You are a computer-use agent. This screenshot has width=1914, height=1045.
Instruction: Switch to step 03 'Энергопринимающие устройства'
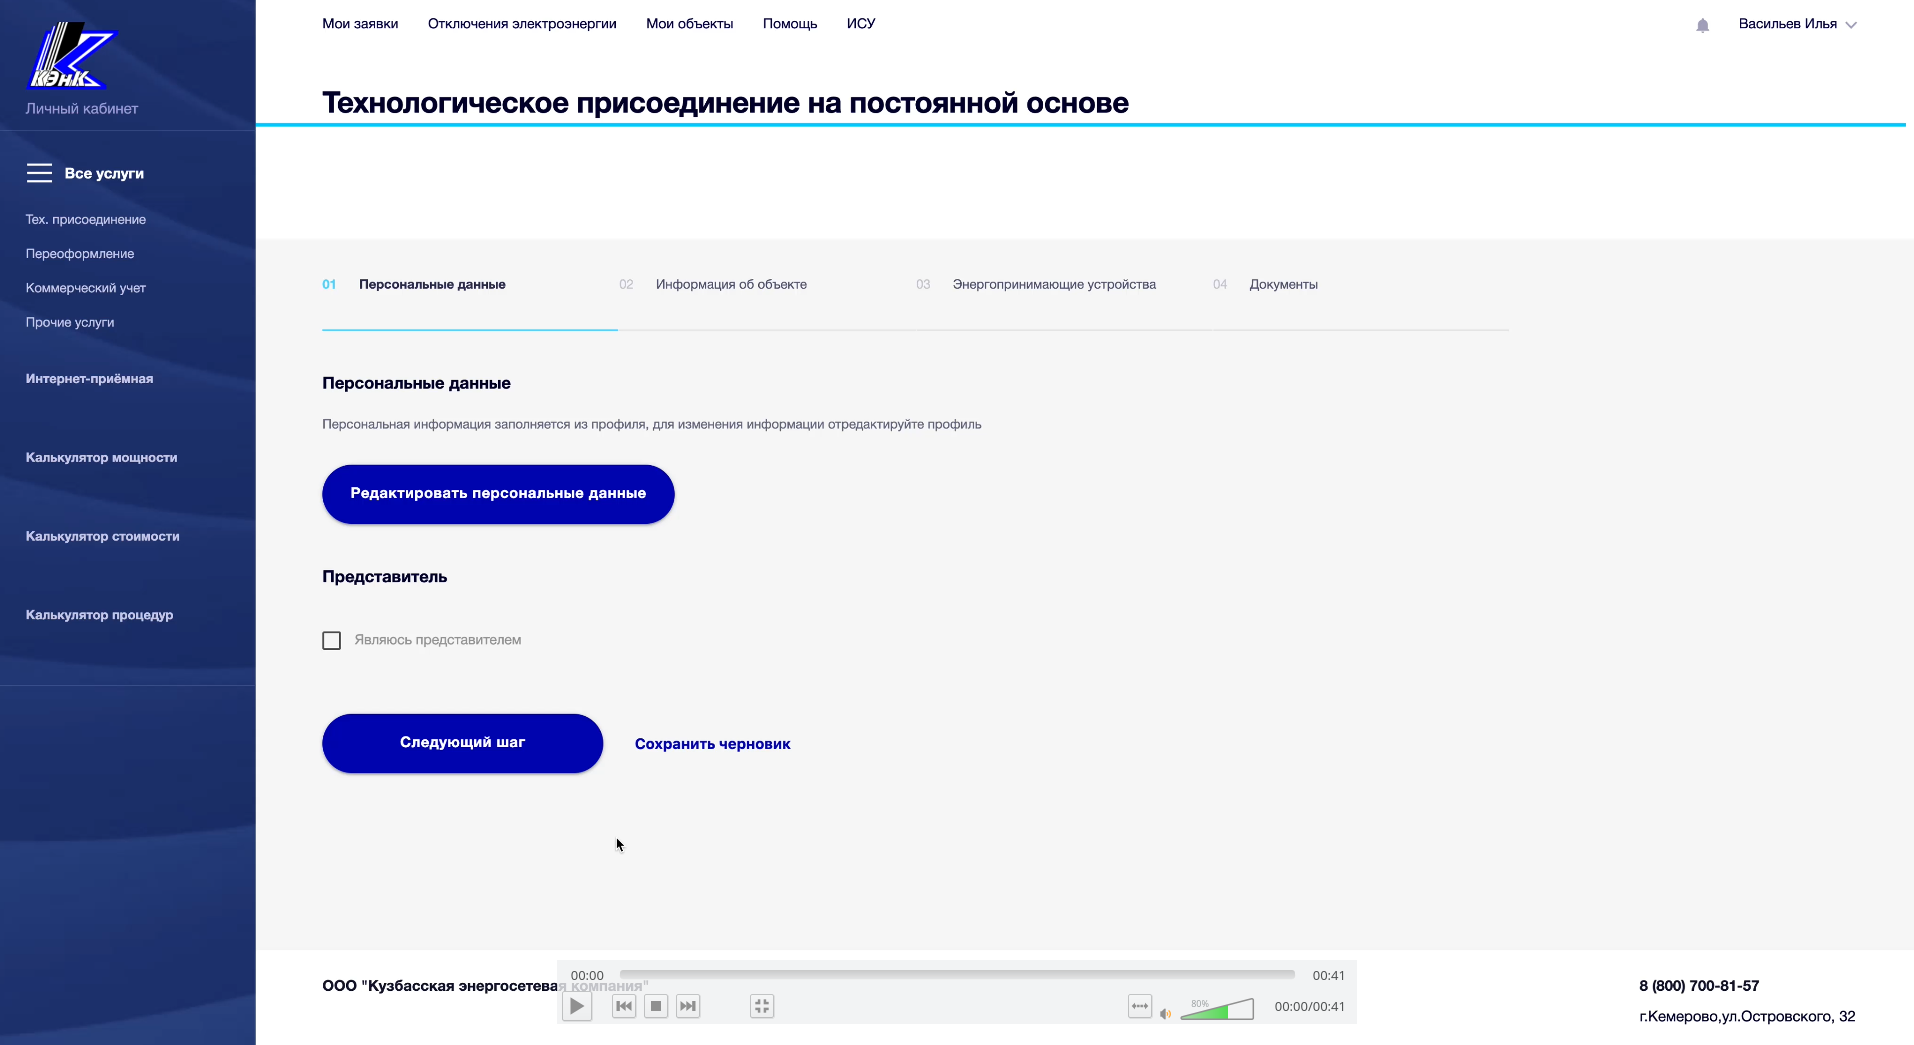1036,285
